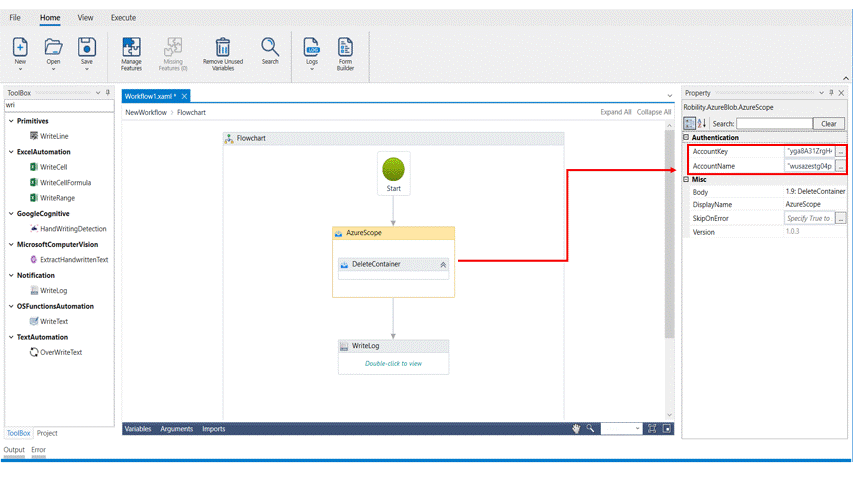Click the Logs icon

312,47
